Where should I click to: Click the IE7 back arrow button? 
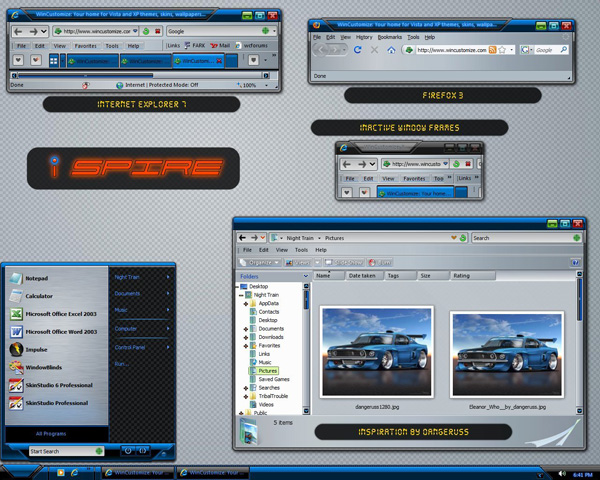(x=18, y=31)
